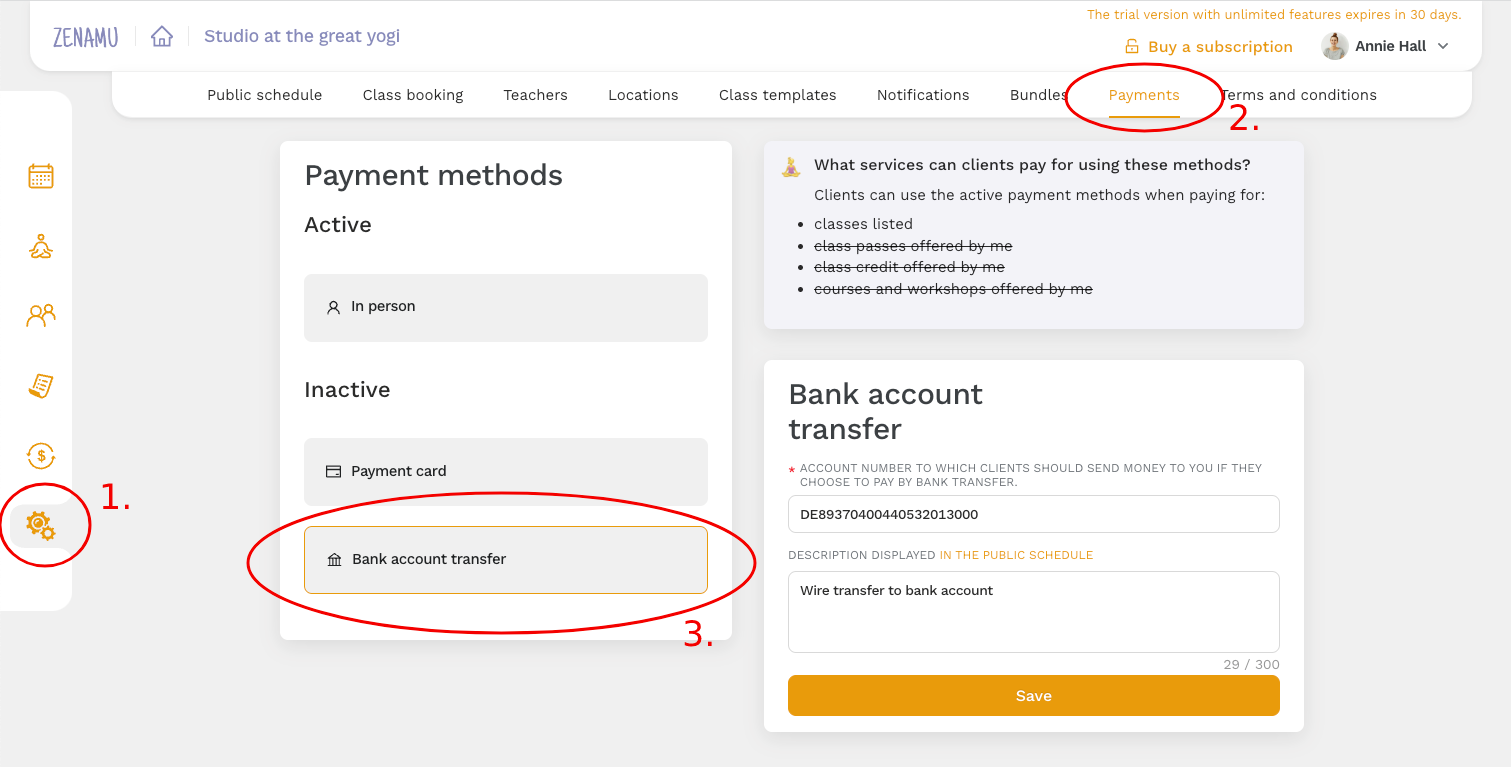The width and height of the screenshot is (1511, 767).
Task: Click the Zenamu logo
Action: [86, 38]
